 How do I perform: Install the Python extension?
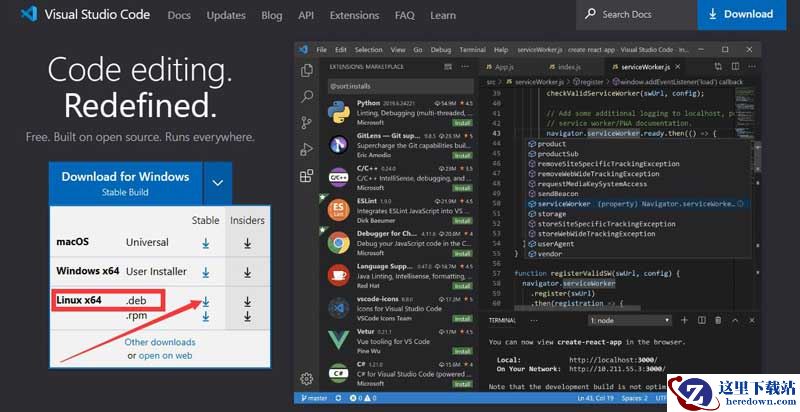[x=462, y=123]
